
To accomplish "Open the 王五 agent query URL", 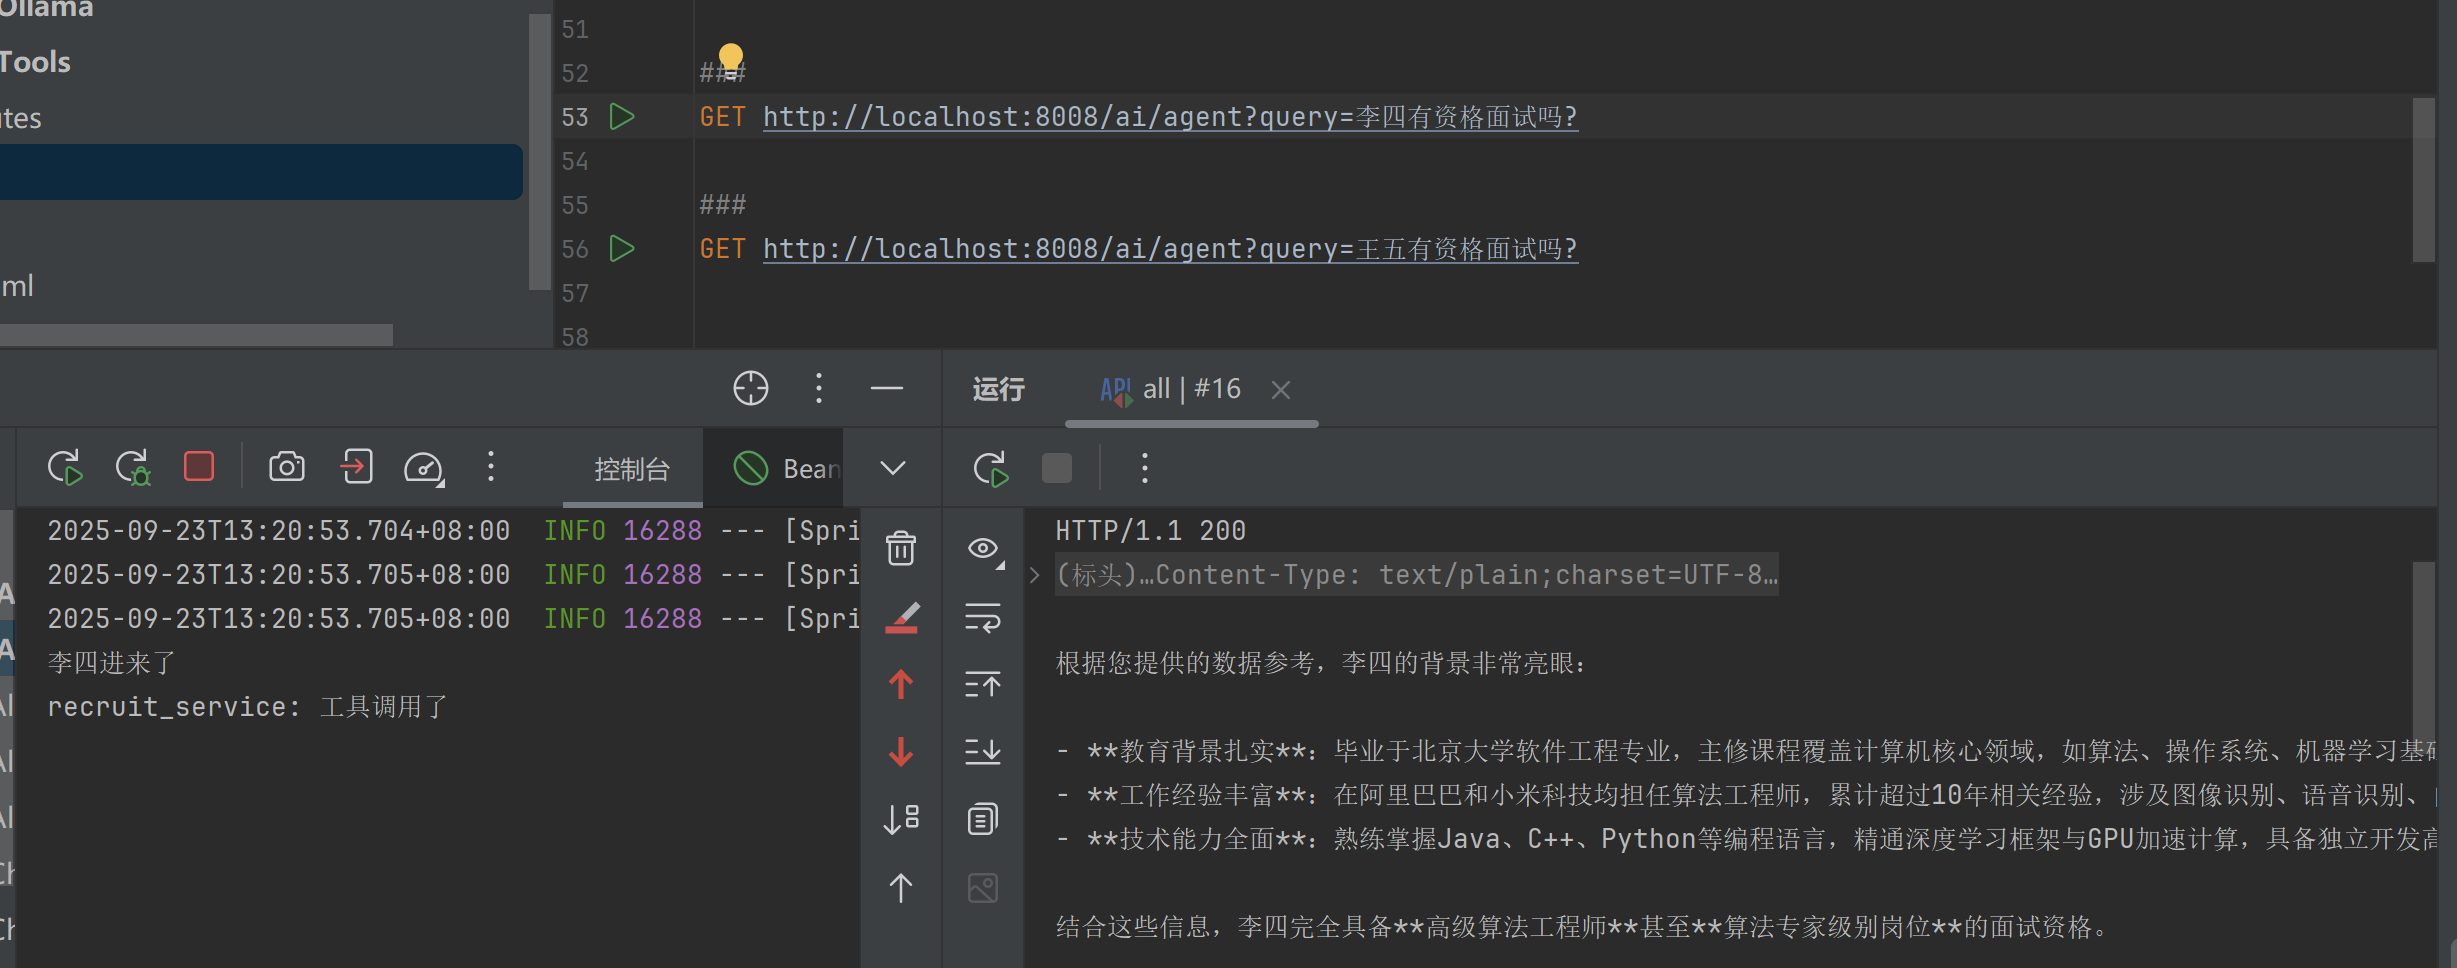I will (x=1170, y=248).
